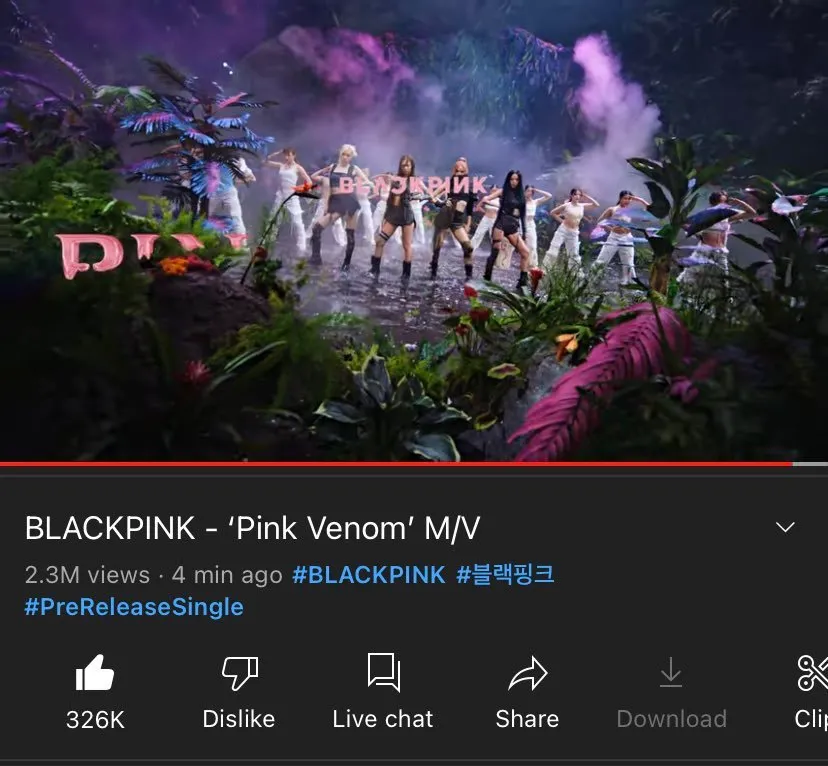Select the Live chat label
Image resolution: width=828 pixels, height=766 pixels.
(x=383, y=719)
